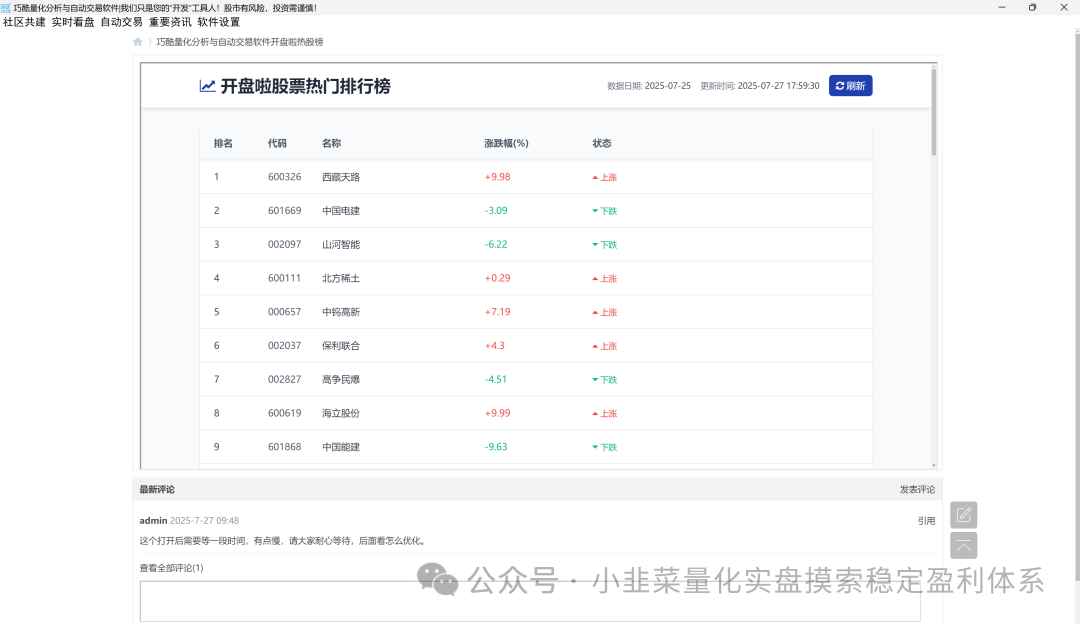Click the +9.98 change value
This screenshot has width=1080, height=624.
[x=497, y=177]
